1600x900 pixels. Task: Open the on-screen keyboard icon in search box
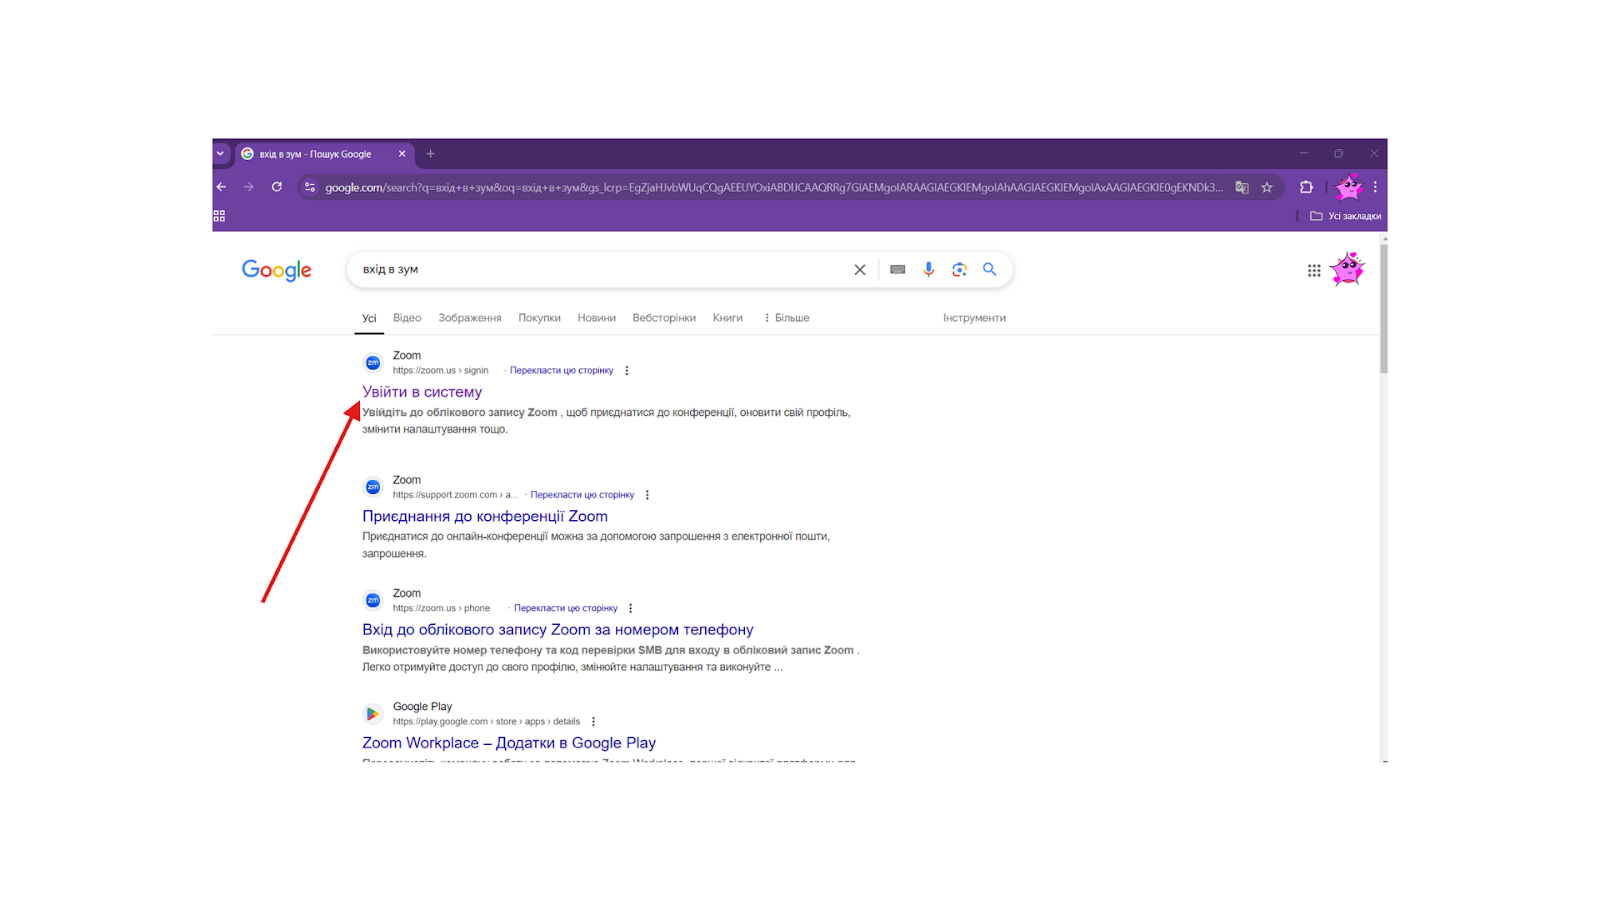tap(898, 270)
